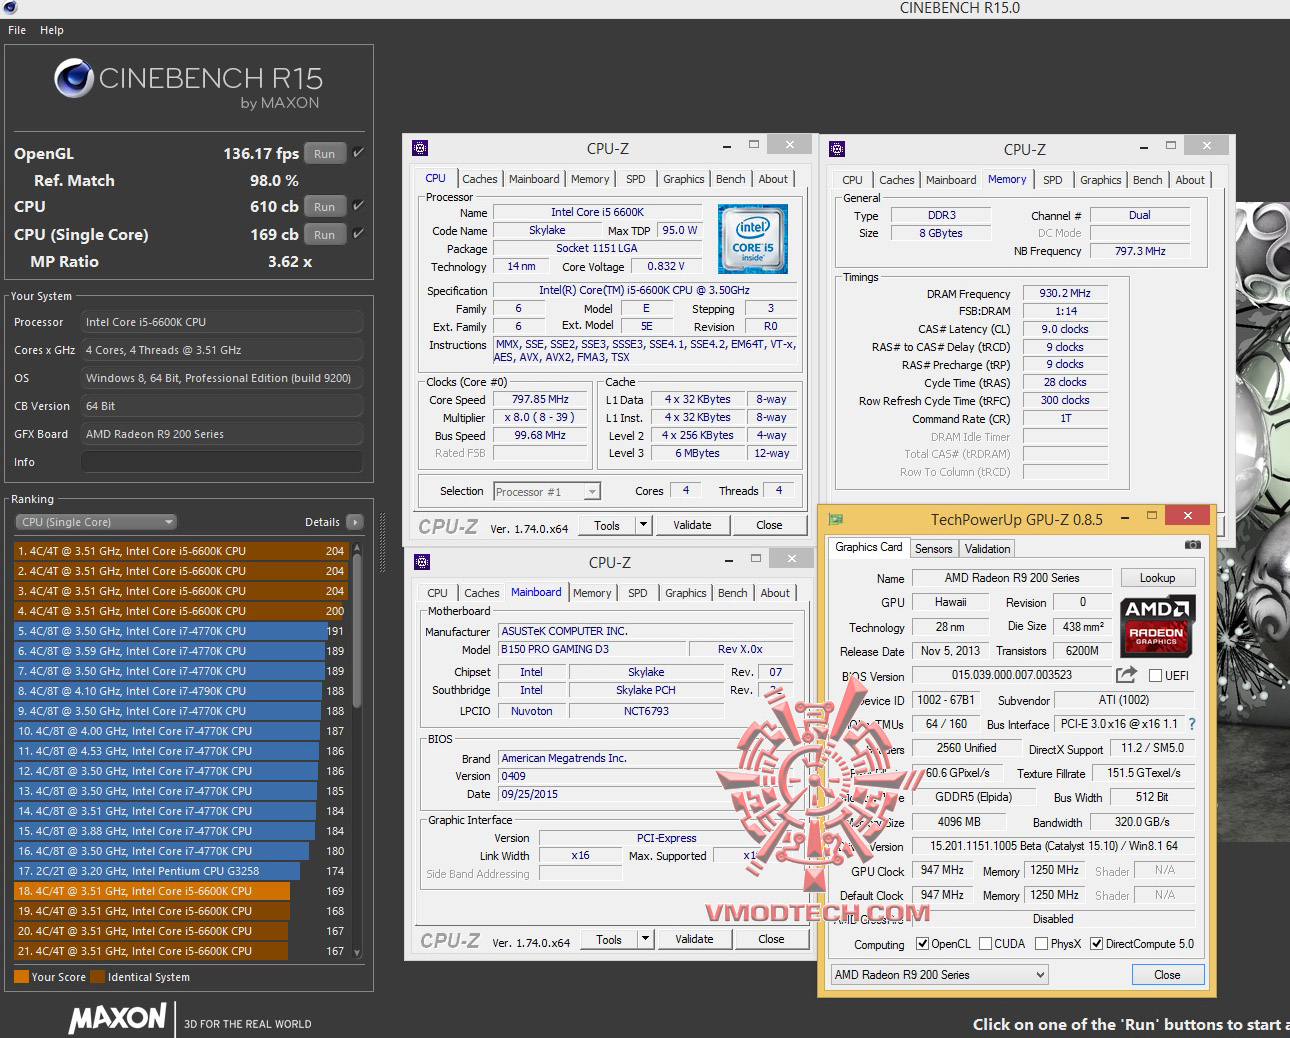The height and width of the screenshot is (1038, 1290).
Task: Open the Bench tab in the CPU-Z Mainboard window
Action: [x=733, y=593]
